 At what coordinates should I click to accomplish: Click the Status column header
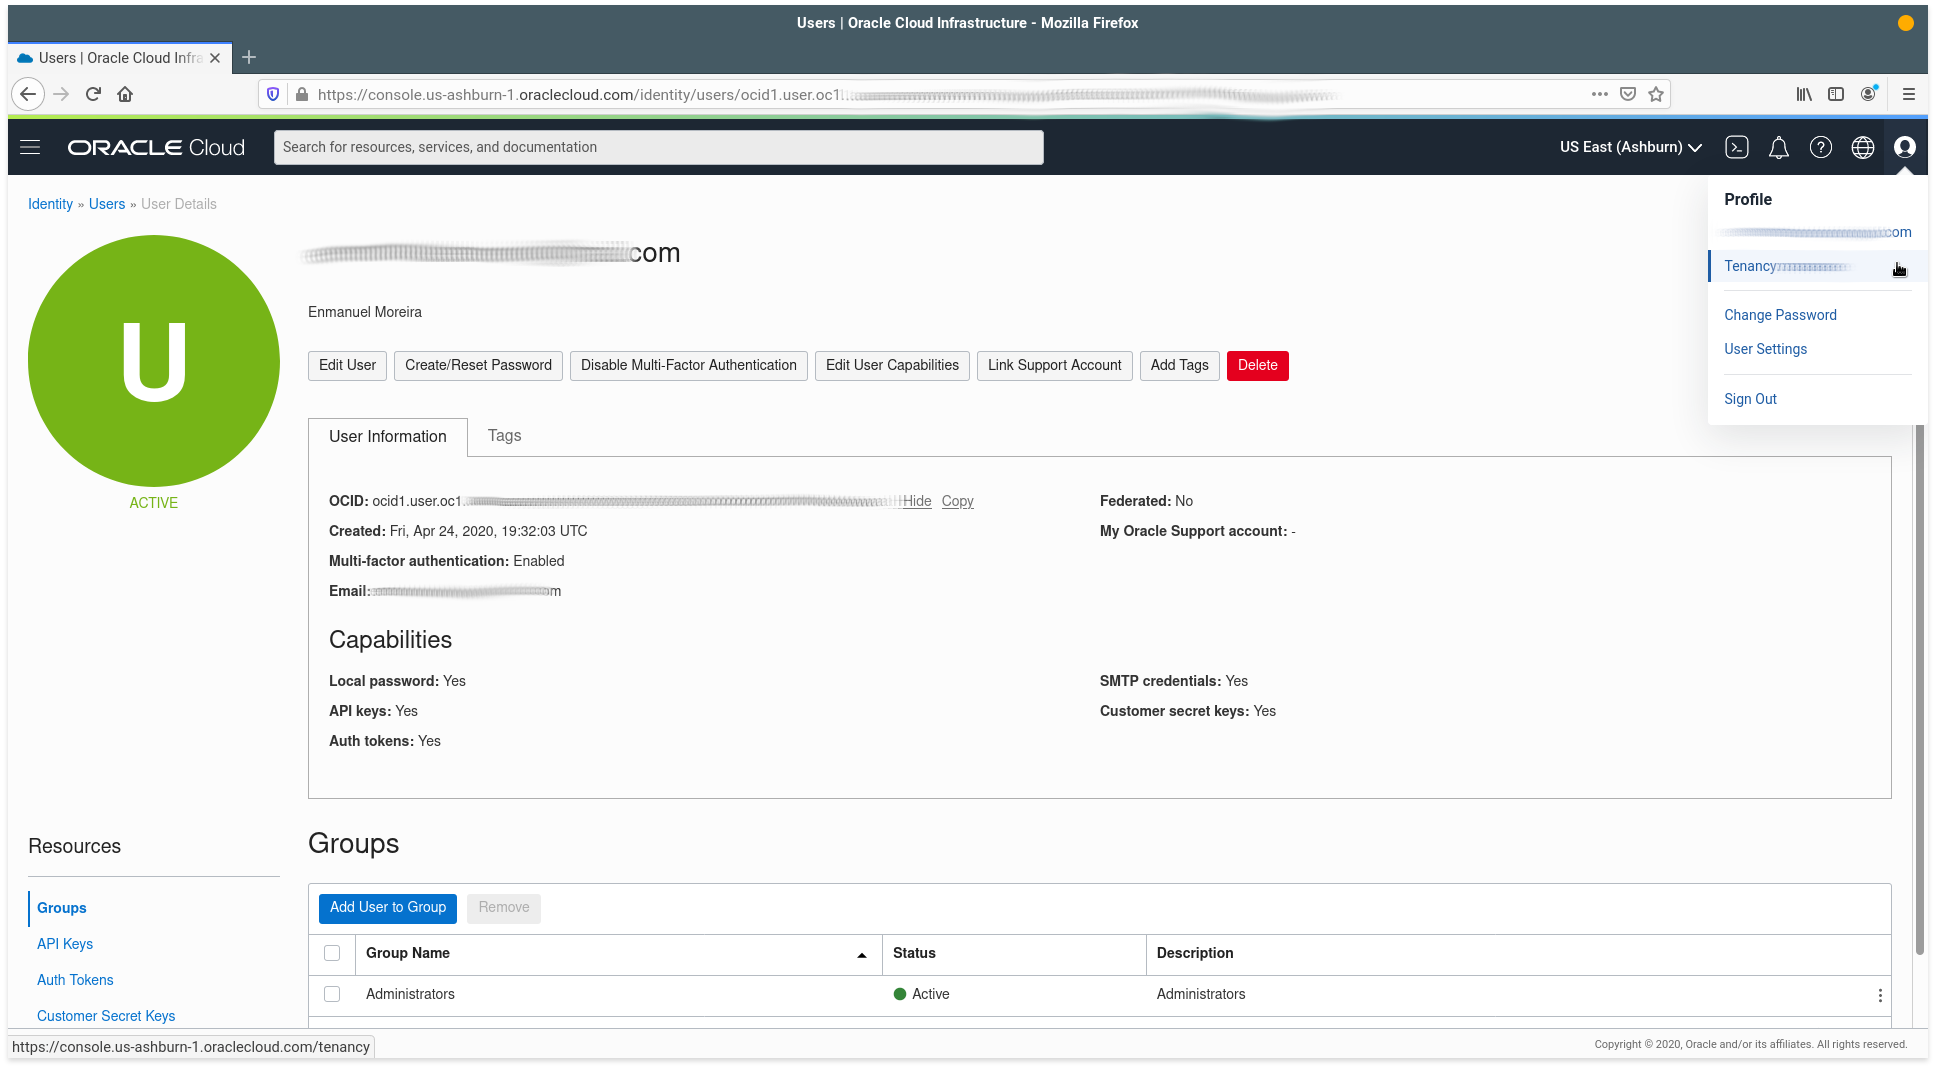click(914, 953)
